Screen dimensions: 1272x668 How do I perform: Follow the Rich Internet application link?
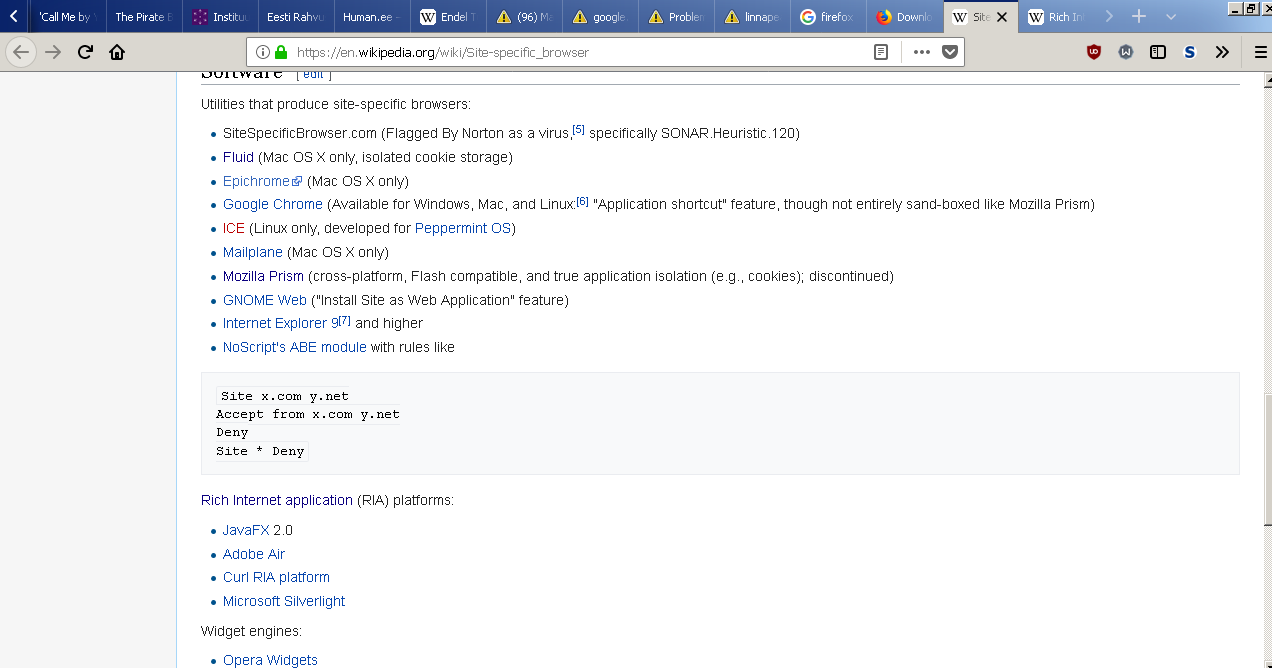[277, 500]
